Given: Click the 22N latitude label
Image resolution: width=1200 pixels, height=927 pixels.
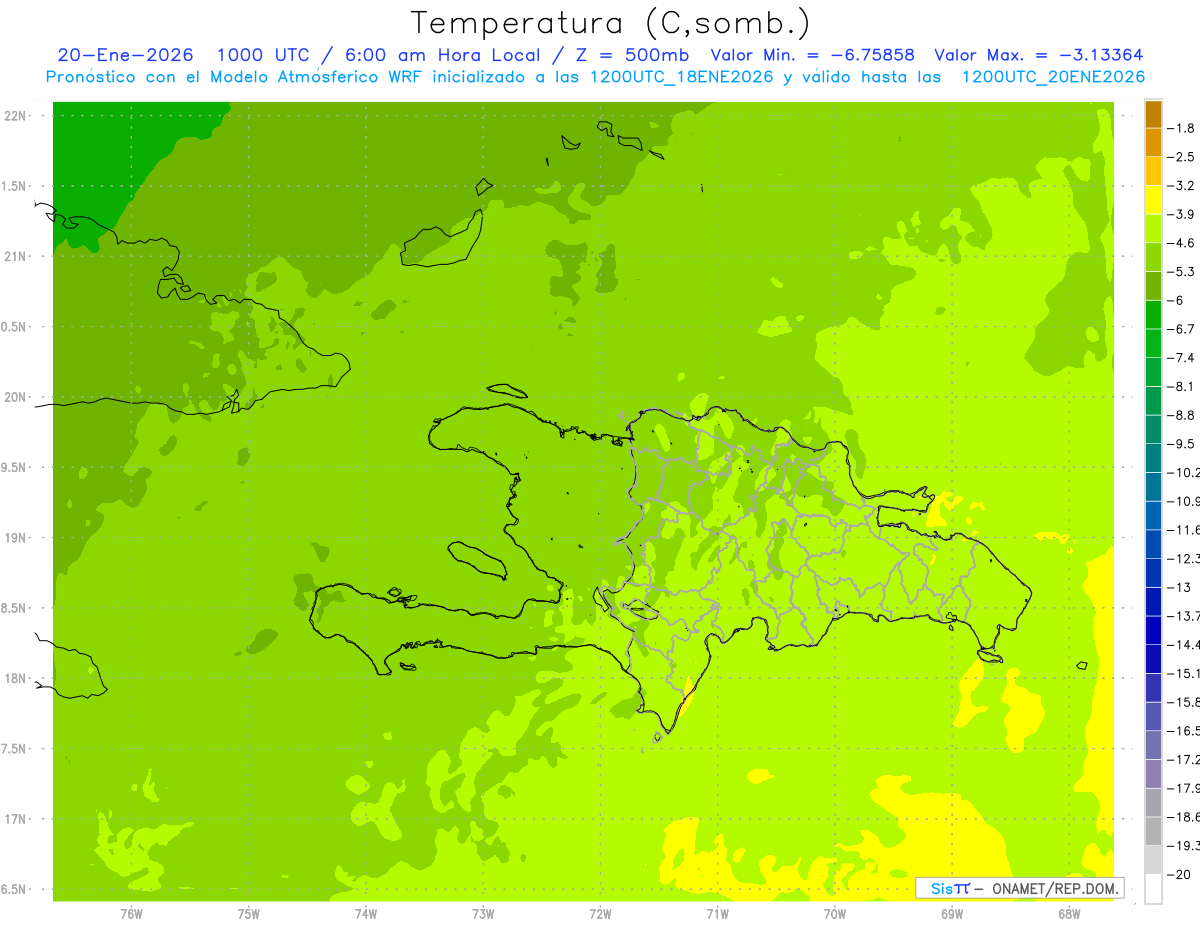Looking at the screenshot, I should tap(15, 116).
